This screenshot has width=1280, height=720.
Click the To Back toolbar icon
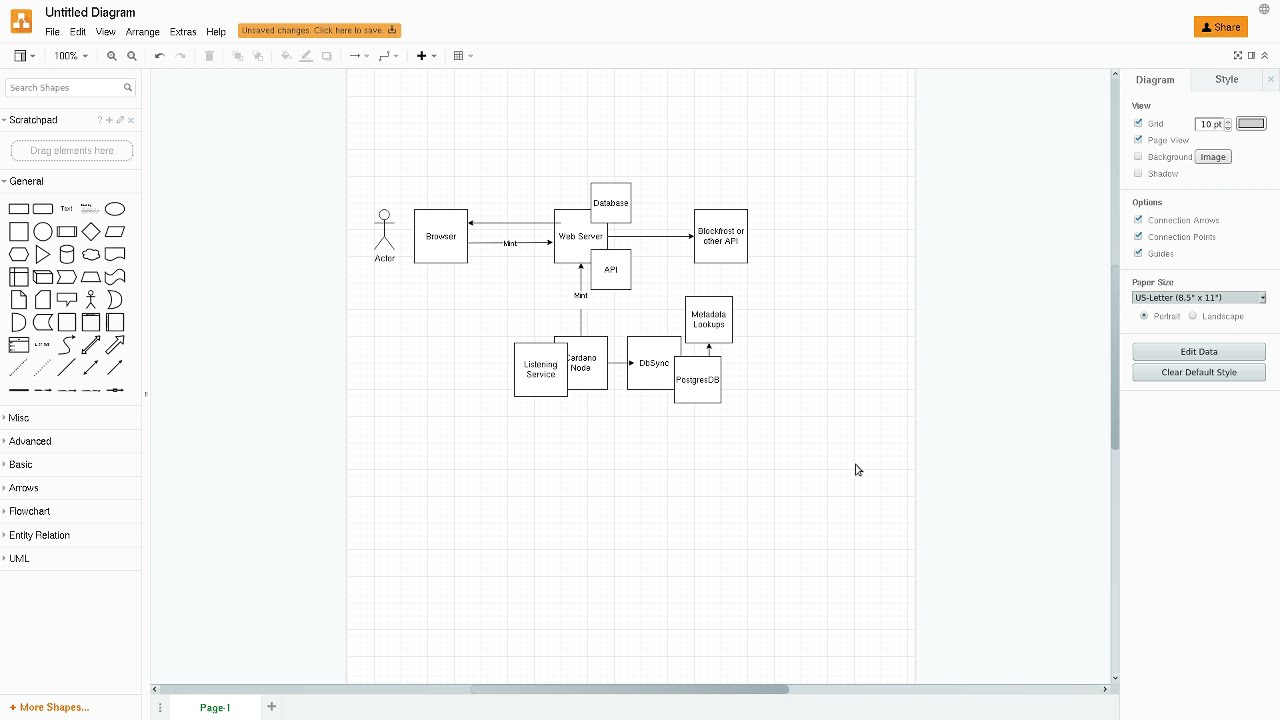coord(258,56)
